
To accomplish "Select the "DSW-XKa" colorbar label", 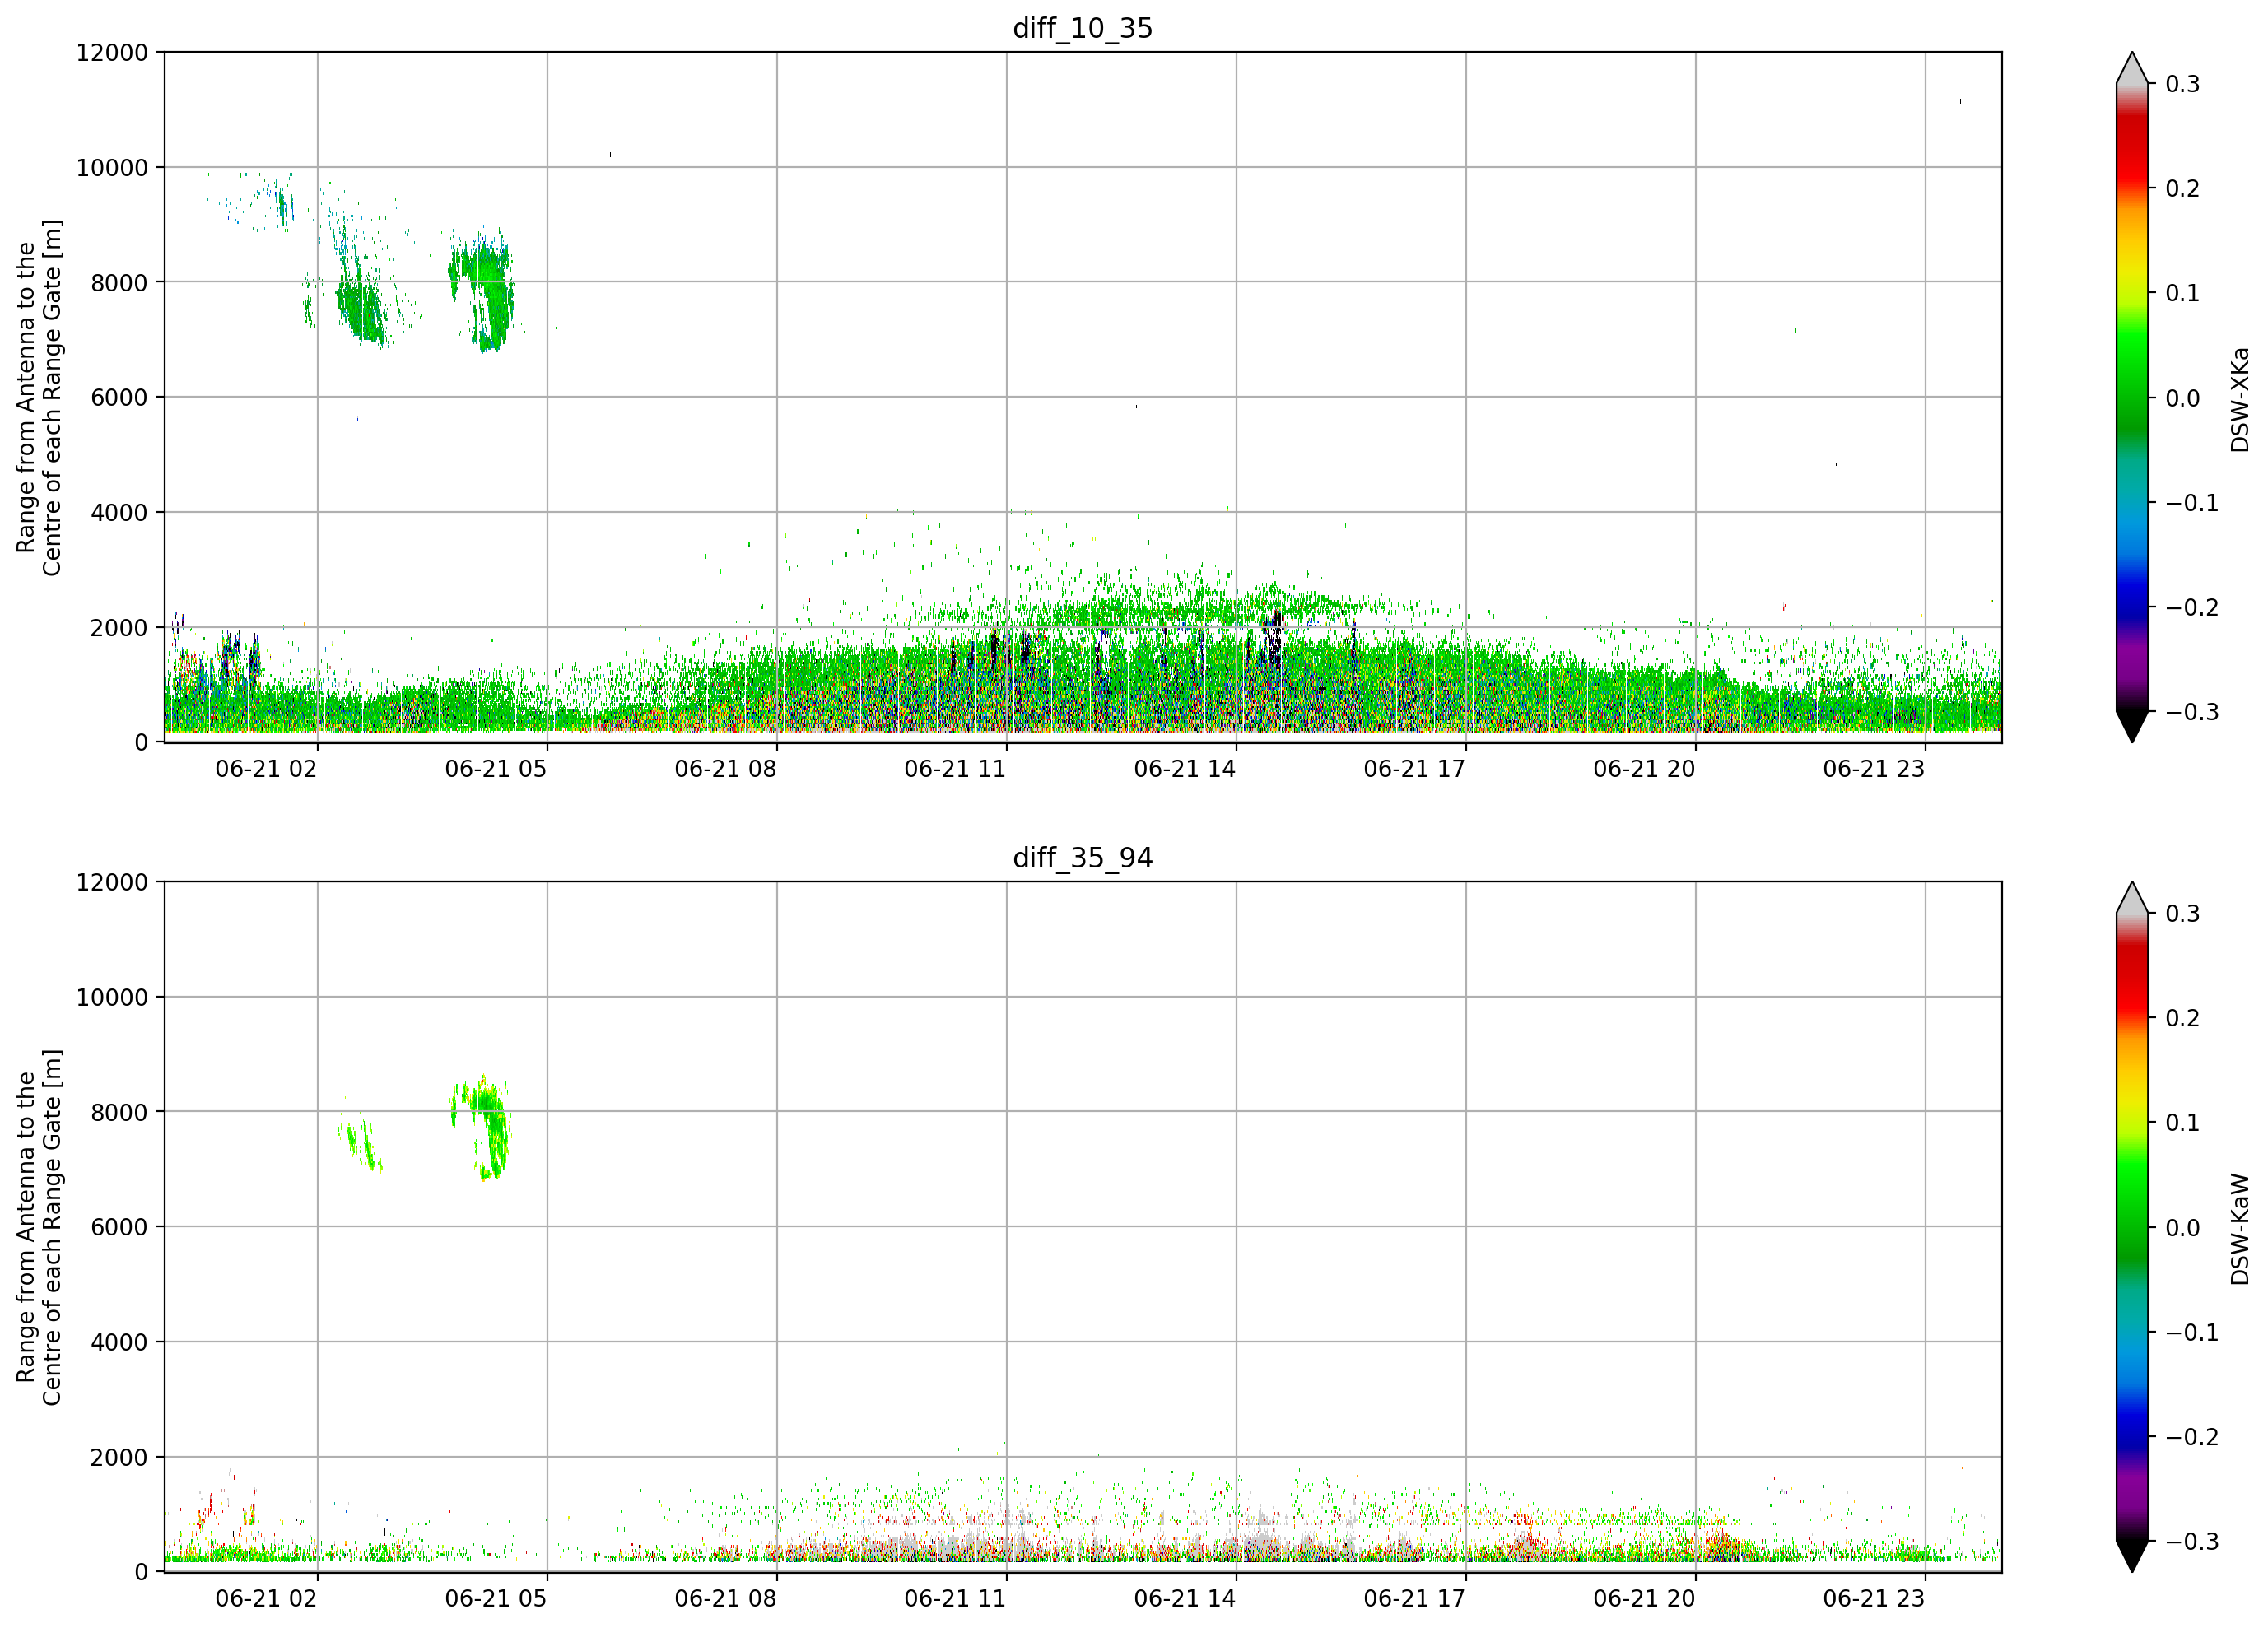I will tap(2239, 399).
